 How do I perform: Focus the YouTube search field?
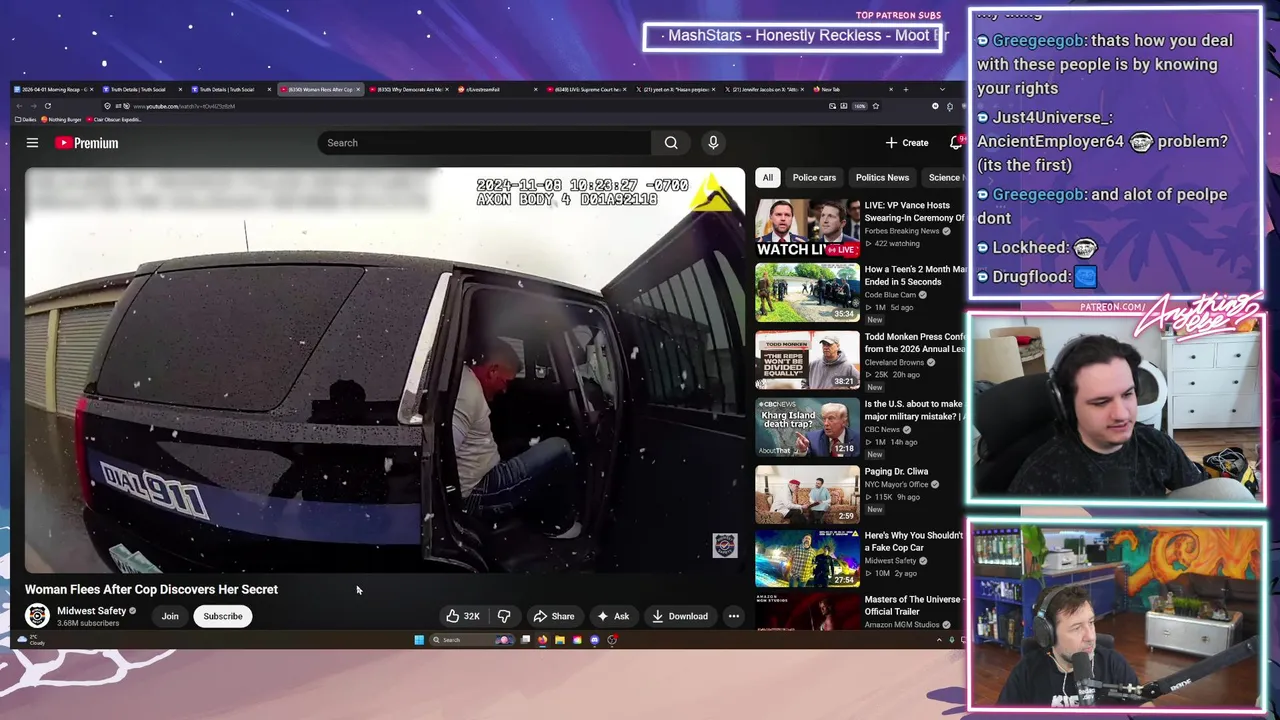coord(485,143)
